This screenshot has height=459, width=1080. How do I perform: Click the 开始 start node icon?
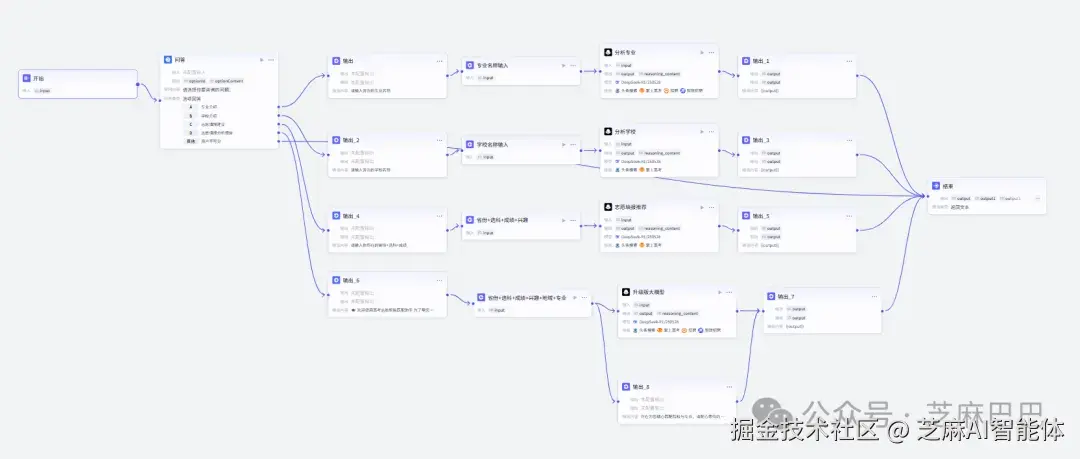pos(26,79)
